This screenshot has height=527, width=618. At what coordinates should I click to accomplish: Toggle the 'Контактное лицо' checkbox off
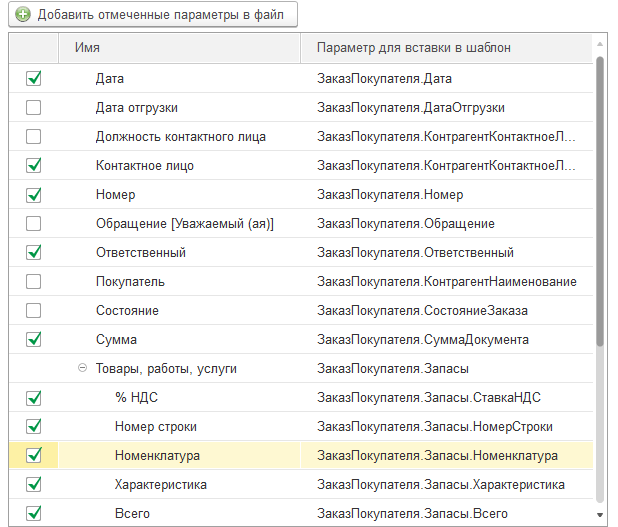pos(34,165)
